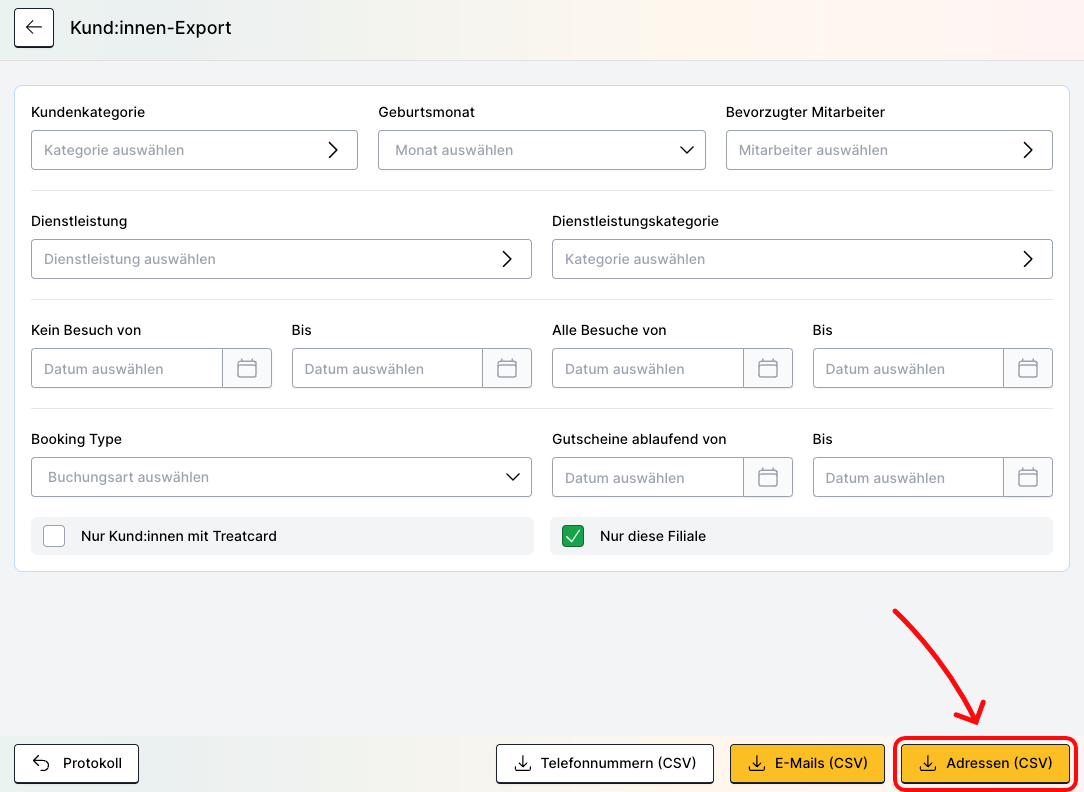1084x792 pixels.
Task: Download Telefonnummern (CSV)
Action: [604, 763]
